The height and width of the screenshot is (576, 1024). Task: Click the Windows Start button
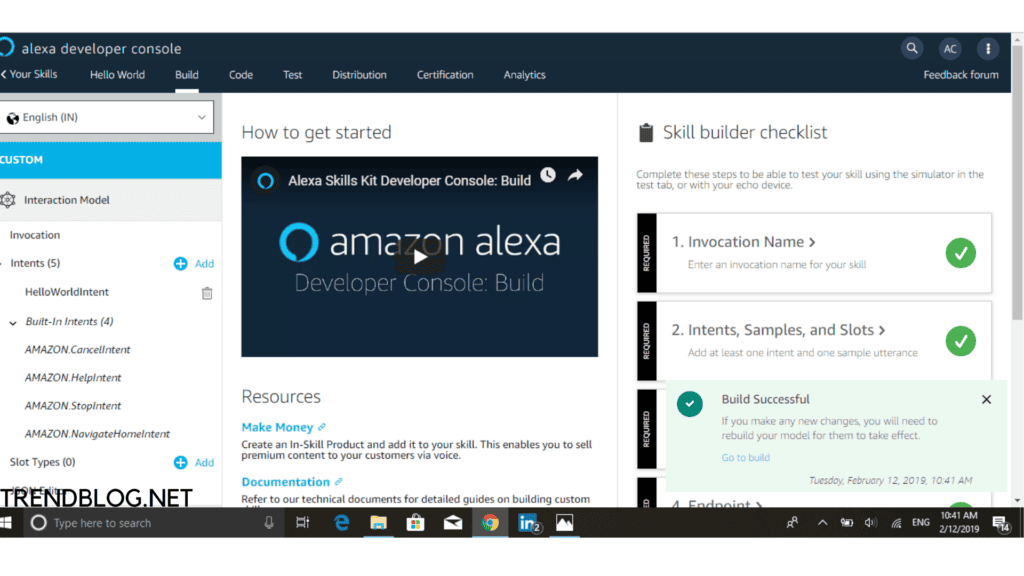pyautogui.click(x=6, y=523)
